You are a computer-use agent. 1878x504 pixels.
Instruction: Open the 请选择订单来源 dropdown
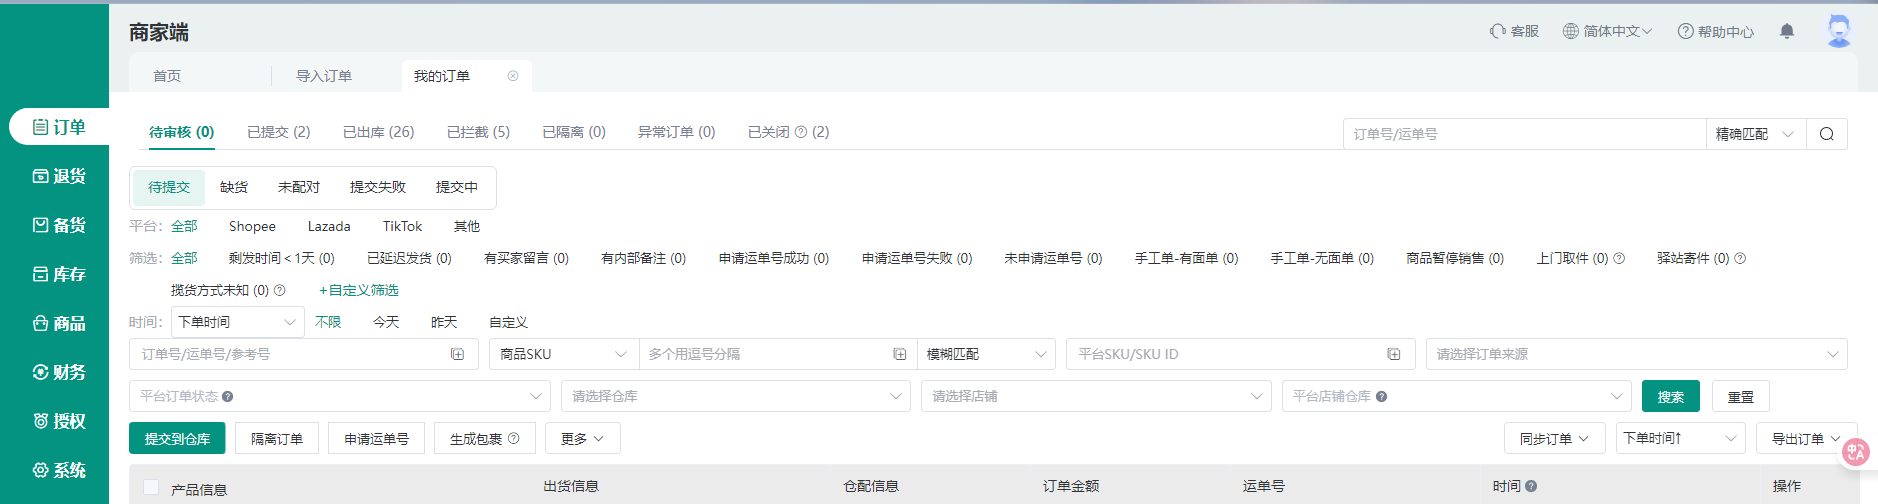(1637, 354)
